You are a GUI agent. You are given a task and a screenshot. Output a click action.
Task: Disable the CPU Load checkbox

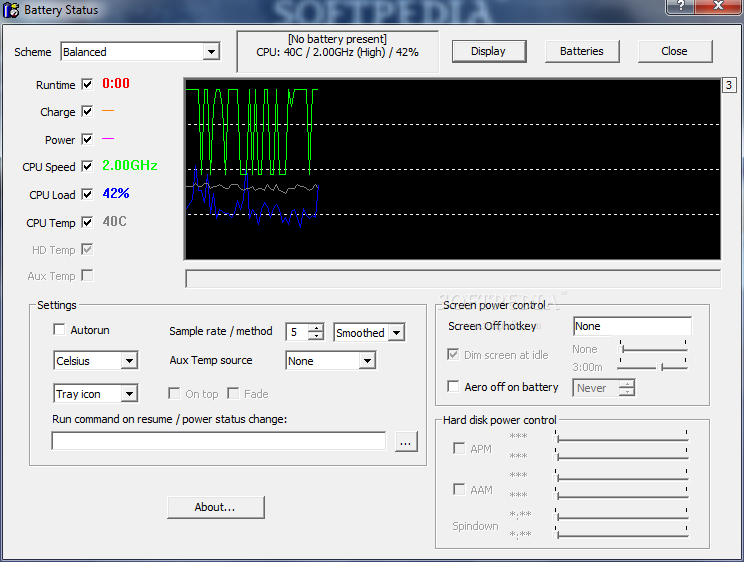click(87, 195)
